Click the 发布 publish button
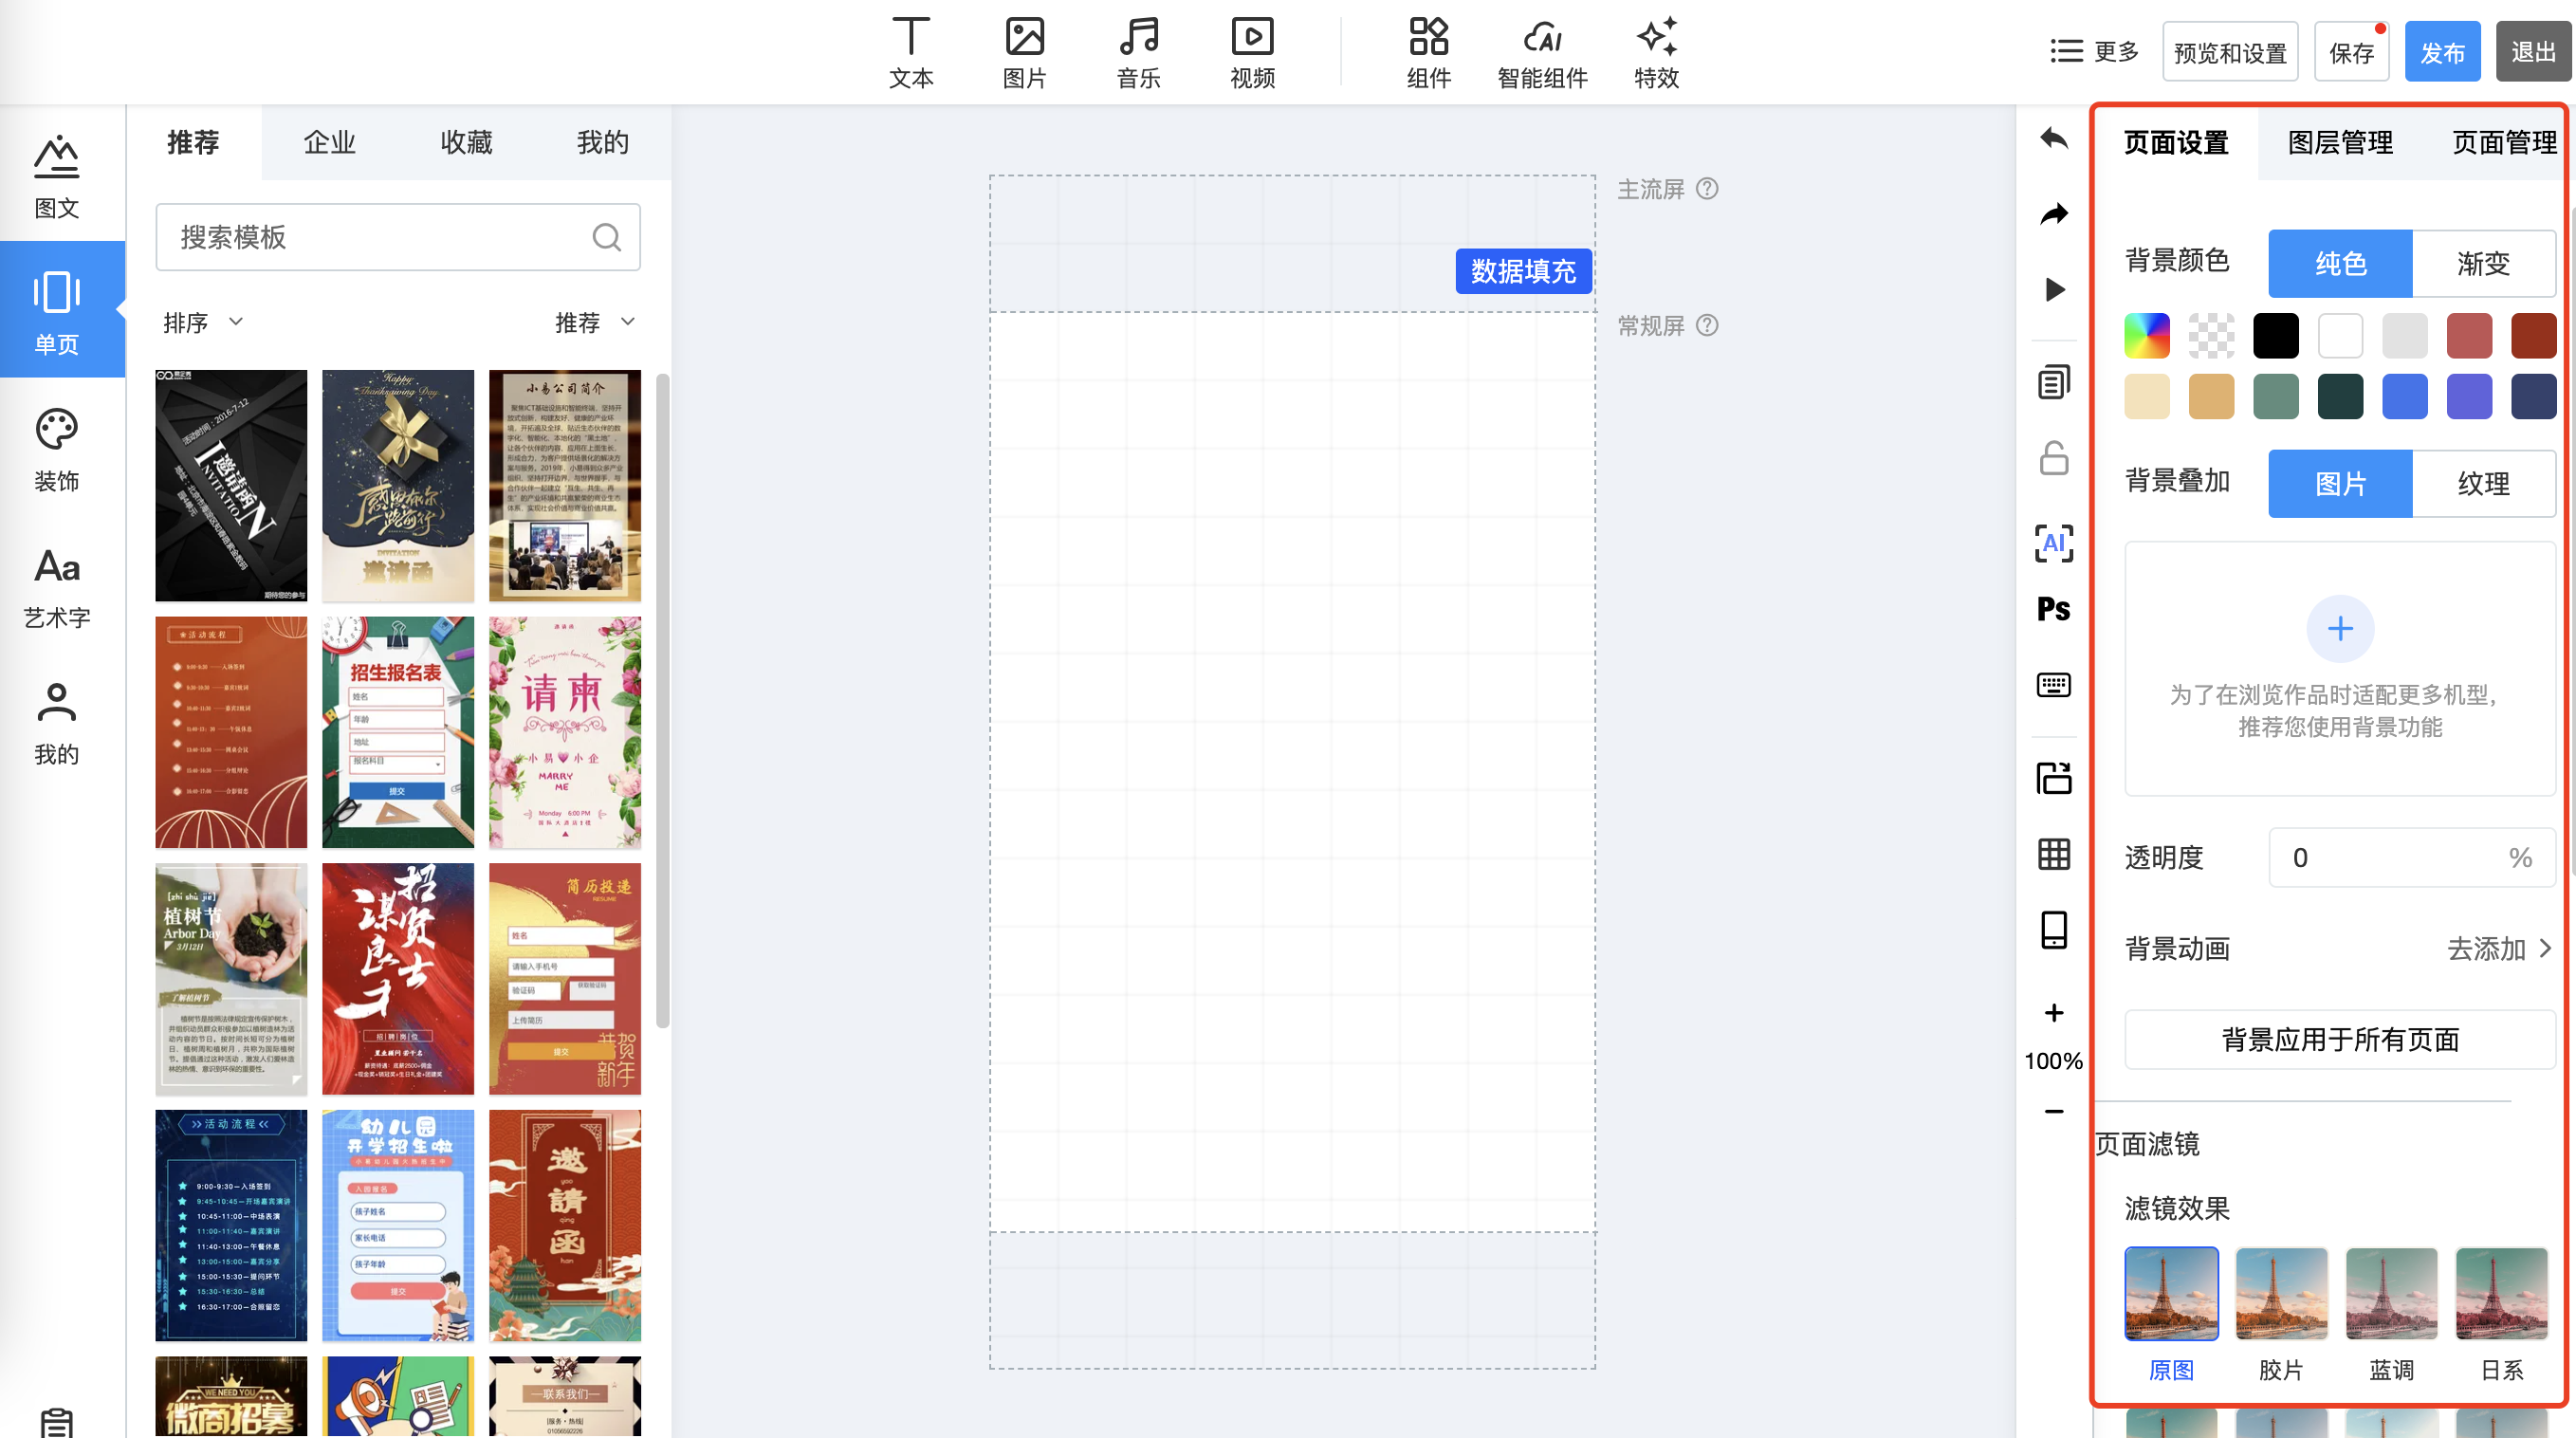The height and width of the screenshot is (1438, 2576). [2441, 52]
